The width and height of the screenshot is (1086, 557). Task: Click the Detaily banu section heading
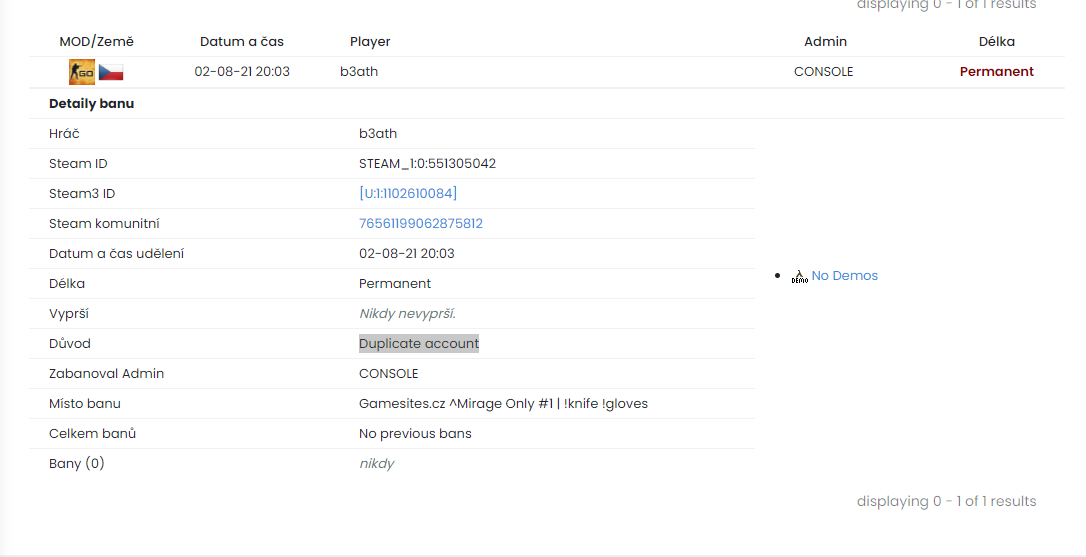click(x=91, y=103)
